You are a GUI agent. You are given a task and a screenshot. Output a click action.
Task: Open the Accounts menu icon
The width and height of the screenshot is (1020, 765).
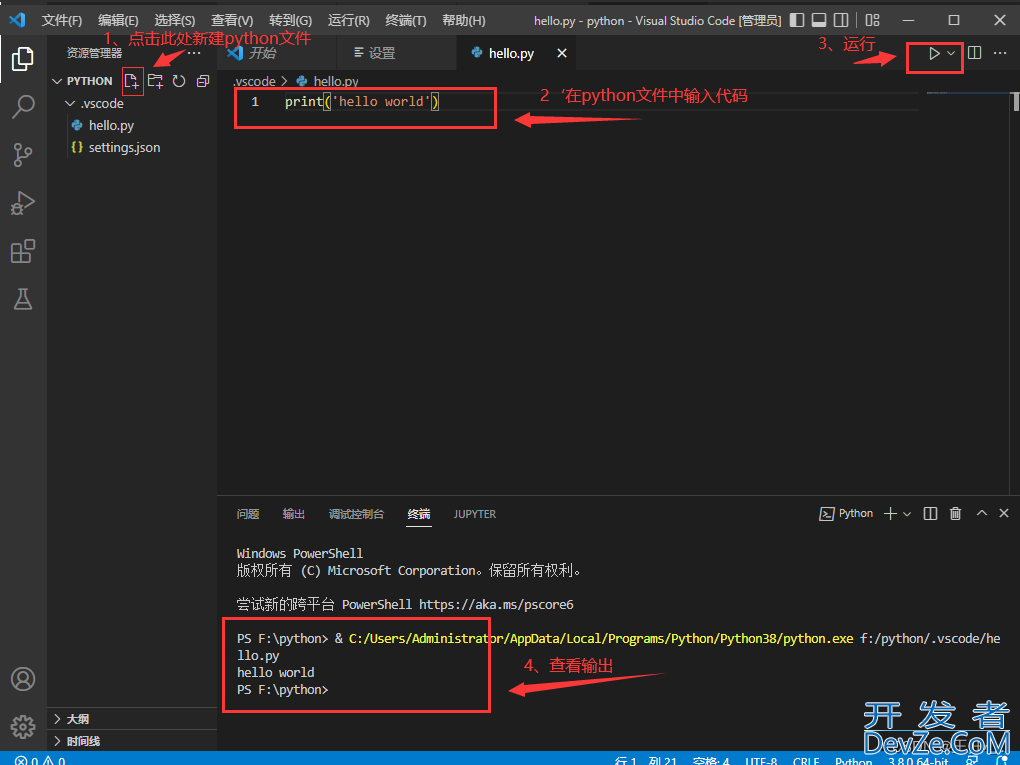click(23, 679)
